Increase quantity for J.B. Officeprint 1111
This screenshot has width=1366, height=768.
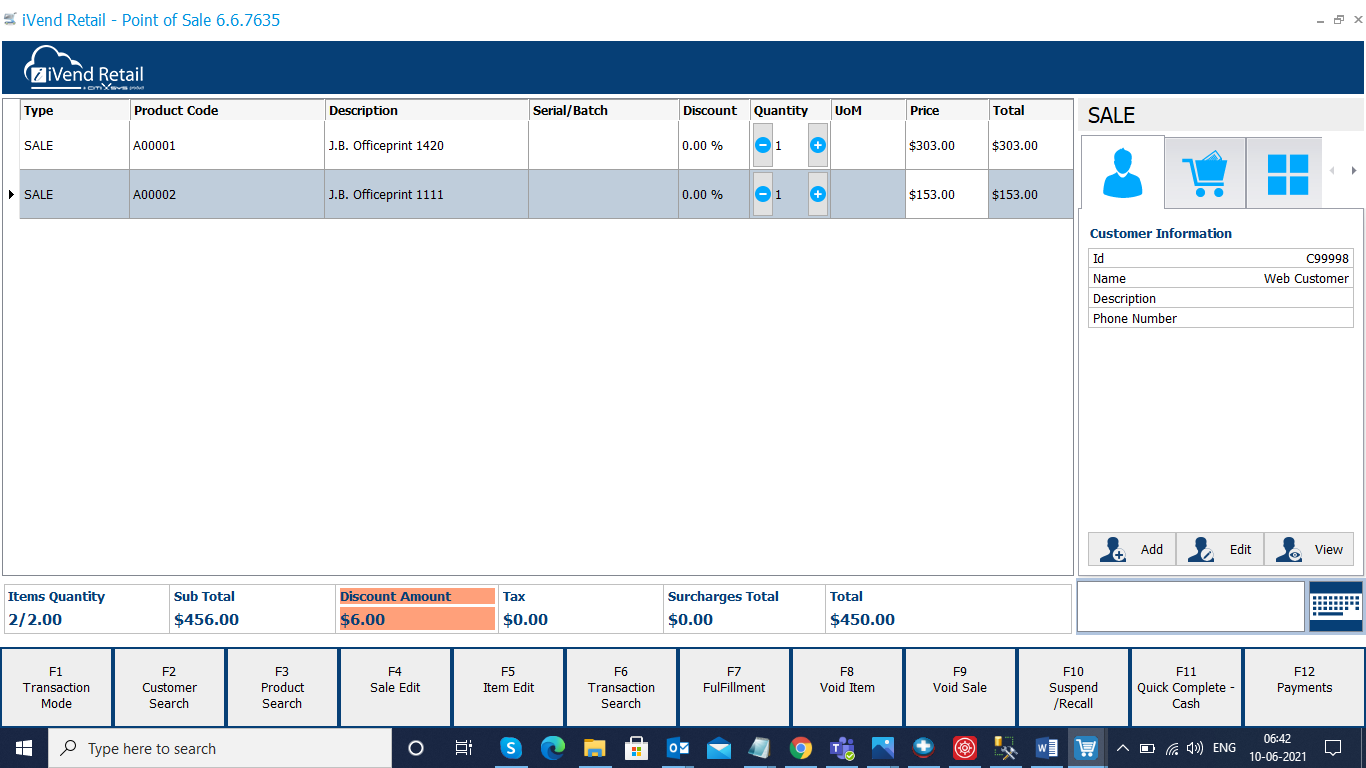[x=818, y=194]
